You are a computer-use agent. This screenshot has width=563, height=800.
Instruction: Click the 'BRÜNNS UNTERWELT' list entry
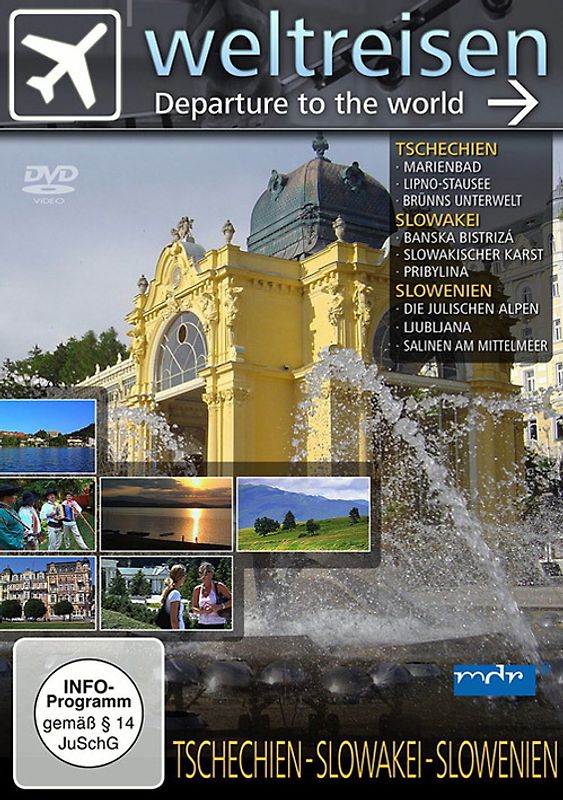coord(462,201)
